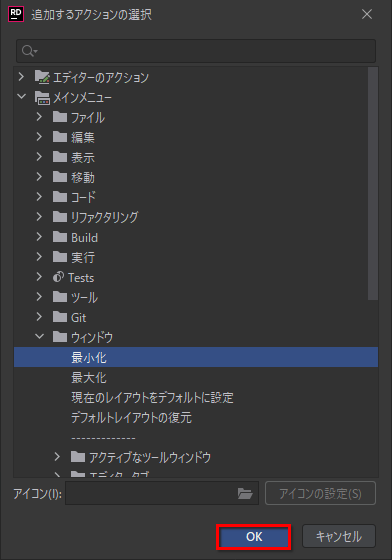
Task: Click the Tests unit test icon
Action: pyautogui.click(x=59, y=277)
